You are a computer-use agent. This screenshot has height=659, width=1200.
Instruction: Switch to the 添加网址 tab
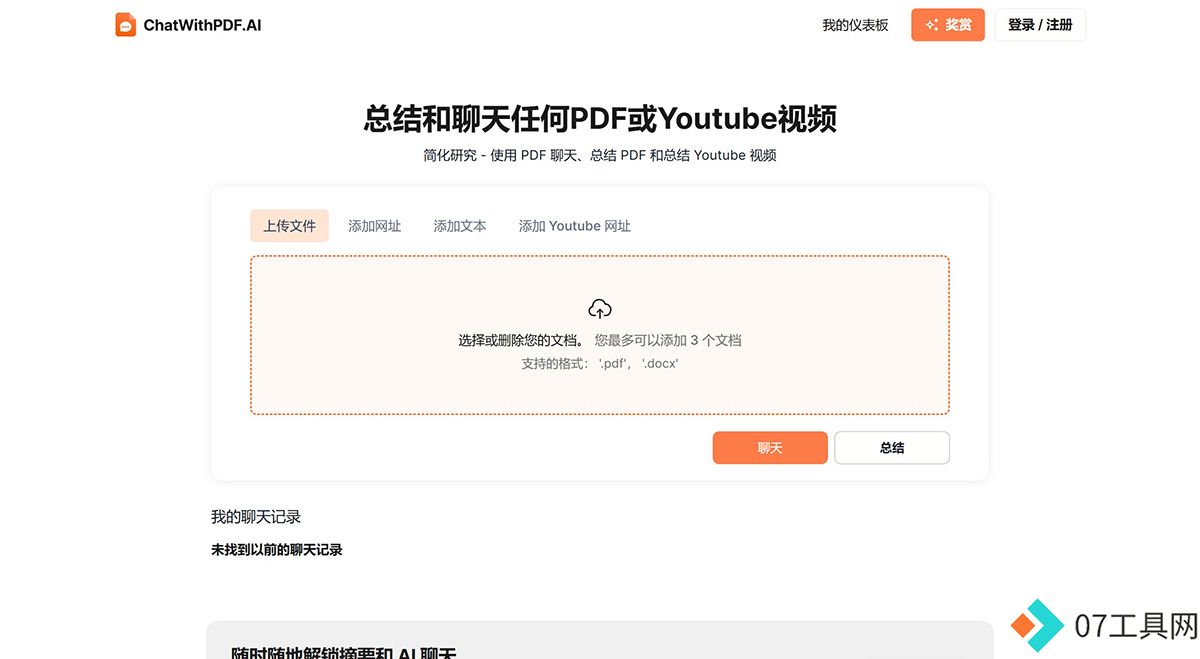pos(374,226)
